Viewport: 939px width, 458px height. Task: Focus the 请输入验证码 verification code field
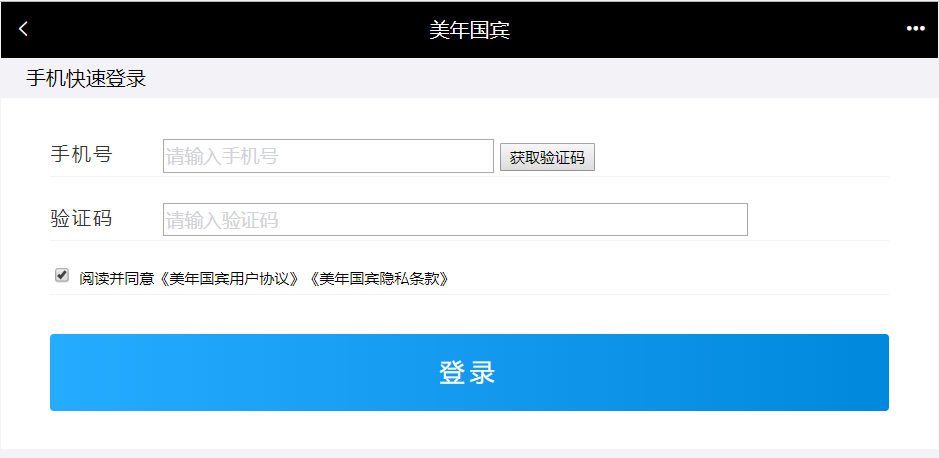455,220
